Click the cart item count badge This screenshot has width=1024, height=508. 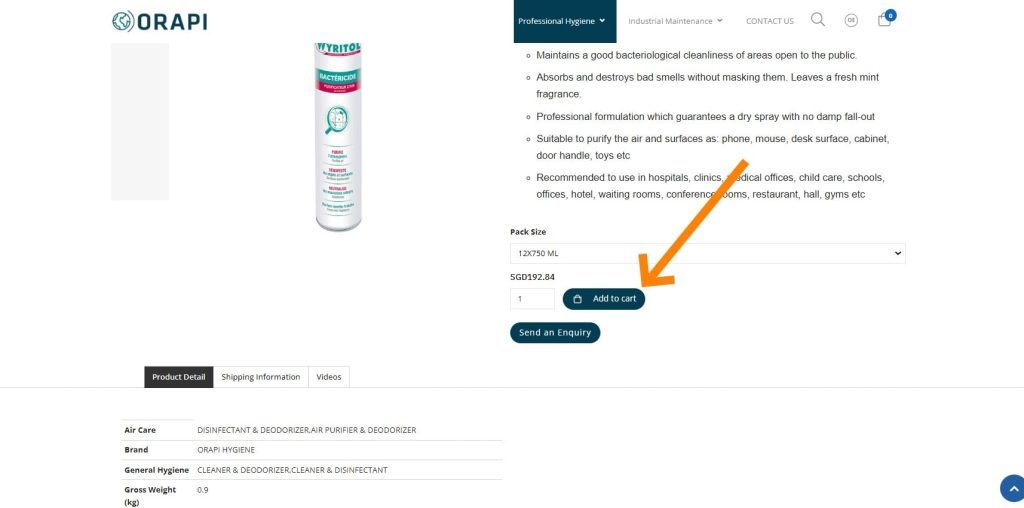point(891,15)
